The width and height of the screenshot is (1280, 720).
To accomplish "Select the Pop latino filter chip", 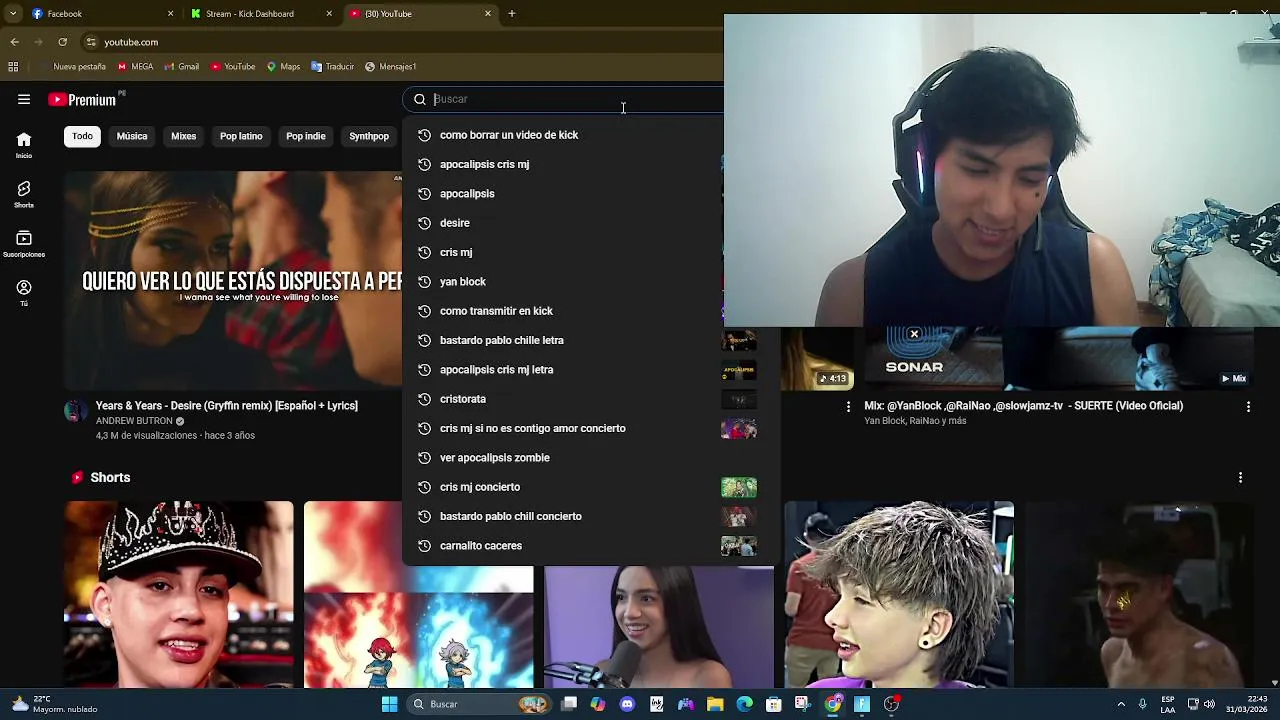I will pos(241,136).
